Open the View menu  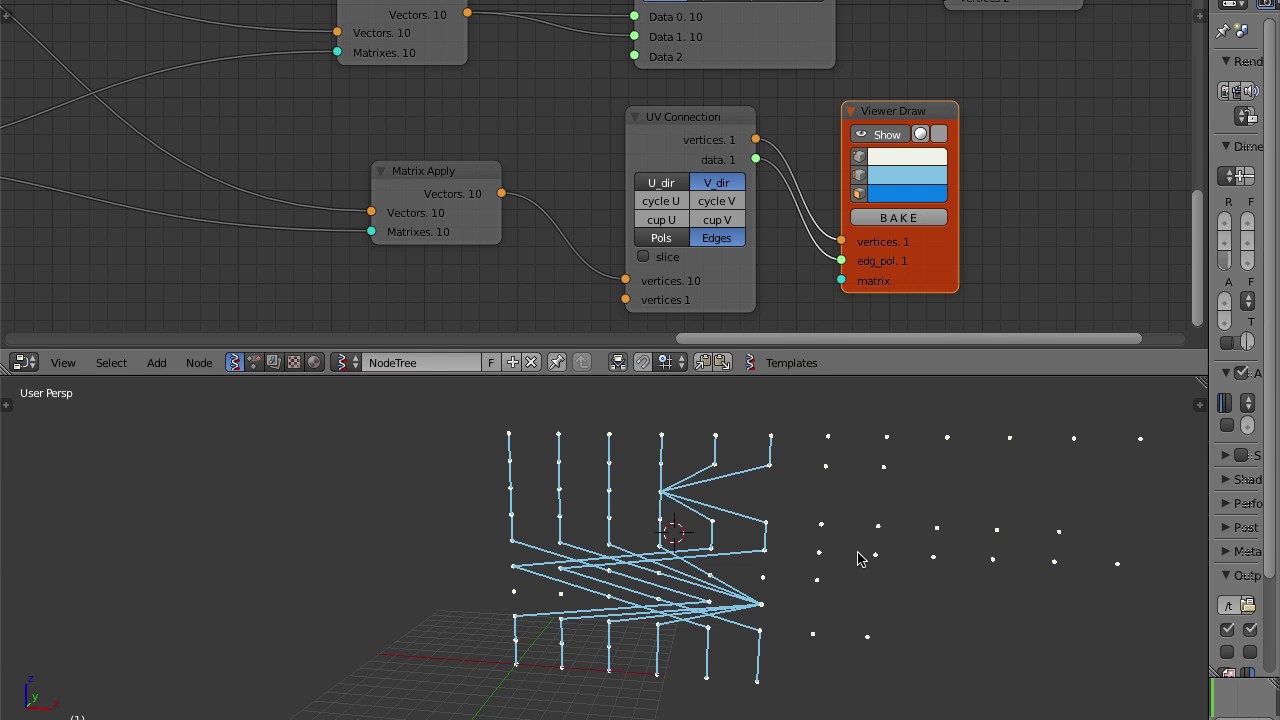[x=63, y=363]
